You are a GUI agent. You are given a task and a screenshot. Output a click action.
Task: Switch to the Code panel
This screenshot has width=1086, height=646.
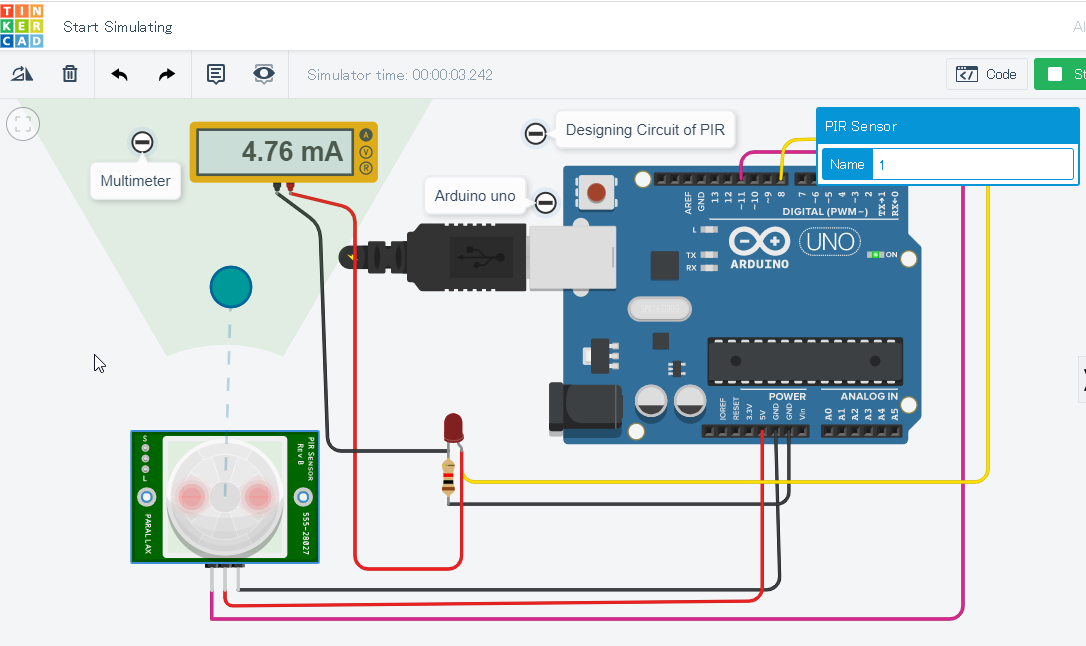tap(986, 73)
